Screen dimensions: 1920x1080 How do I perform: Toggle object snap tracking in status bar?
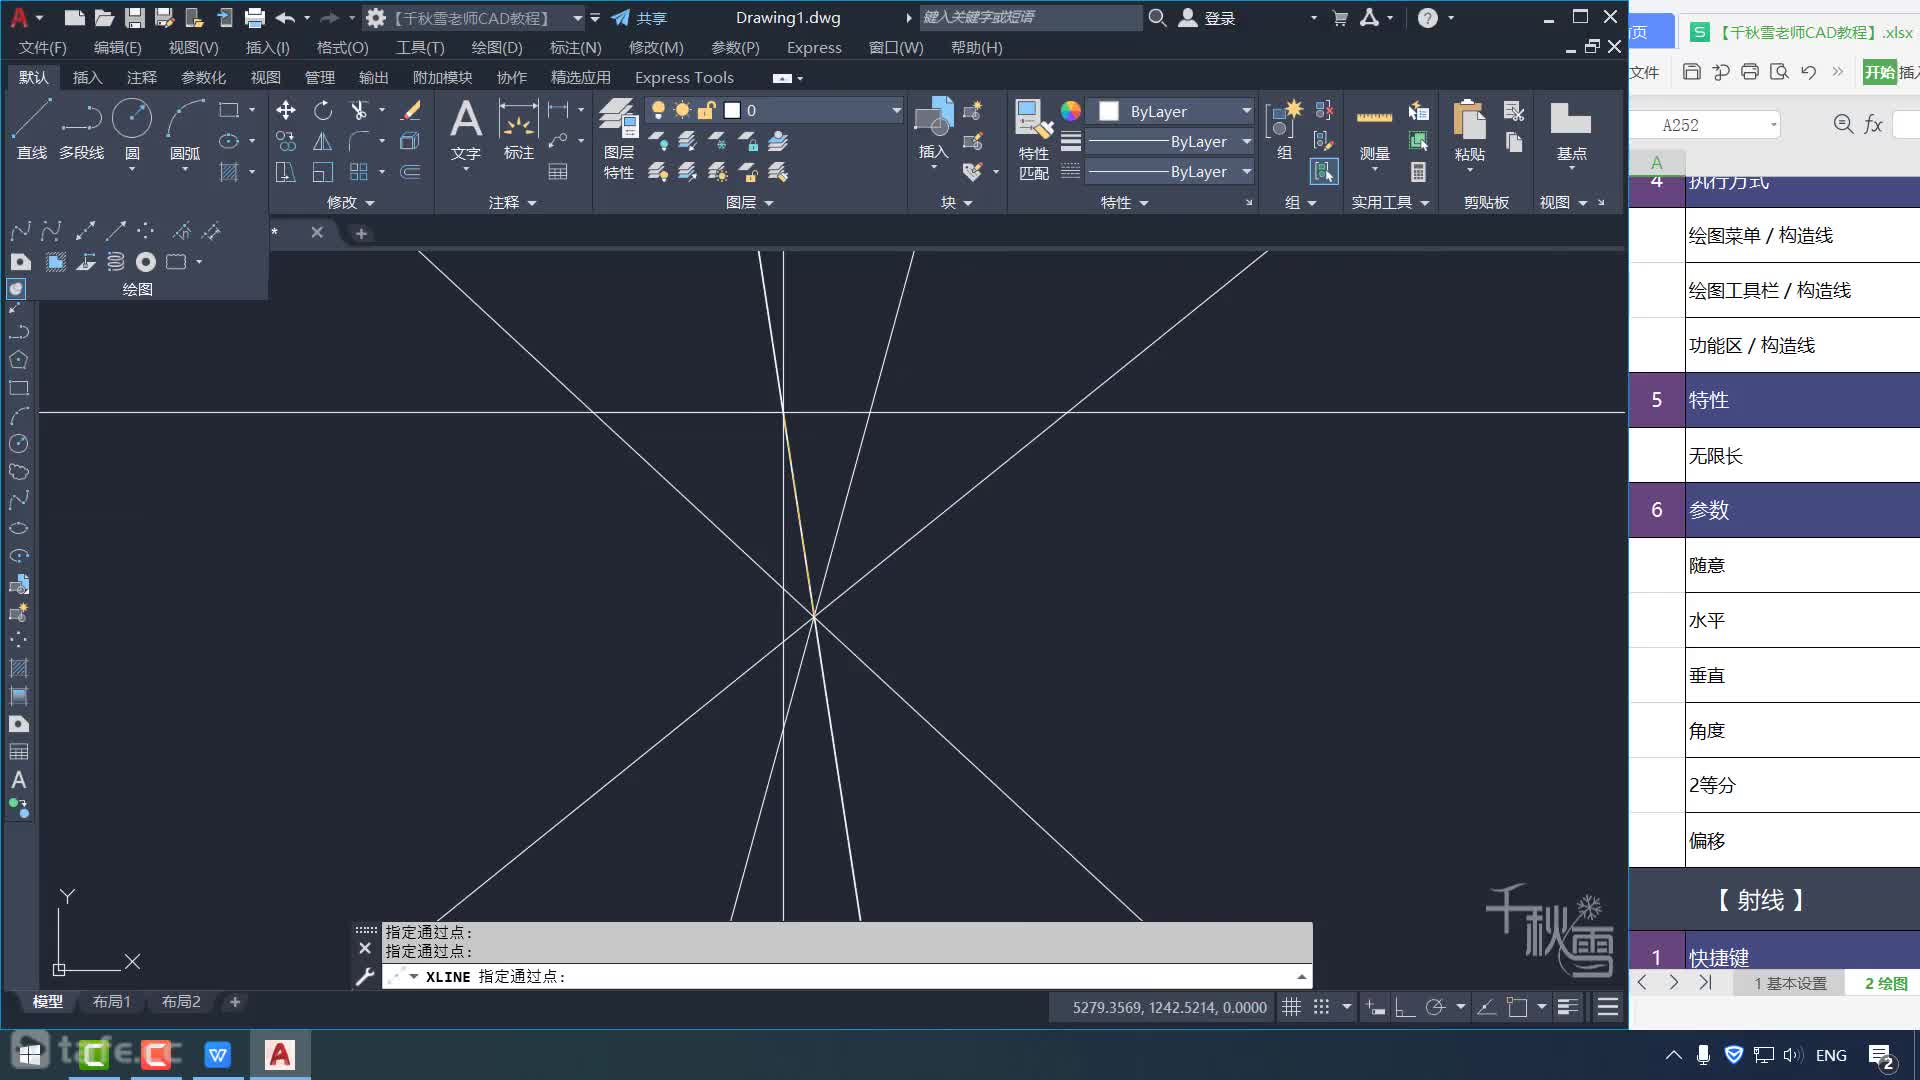(x=1487, y=1007)
